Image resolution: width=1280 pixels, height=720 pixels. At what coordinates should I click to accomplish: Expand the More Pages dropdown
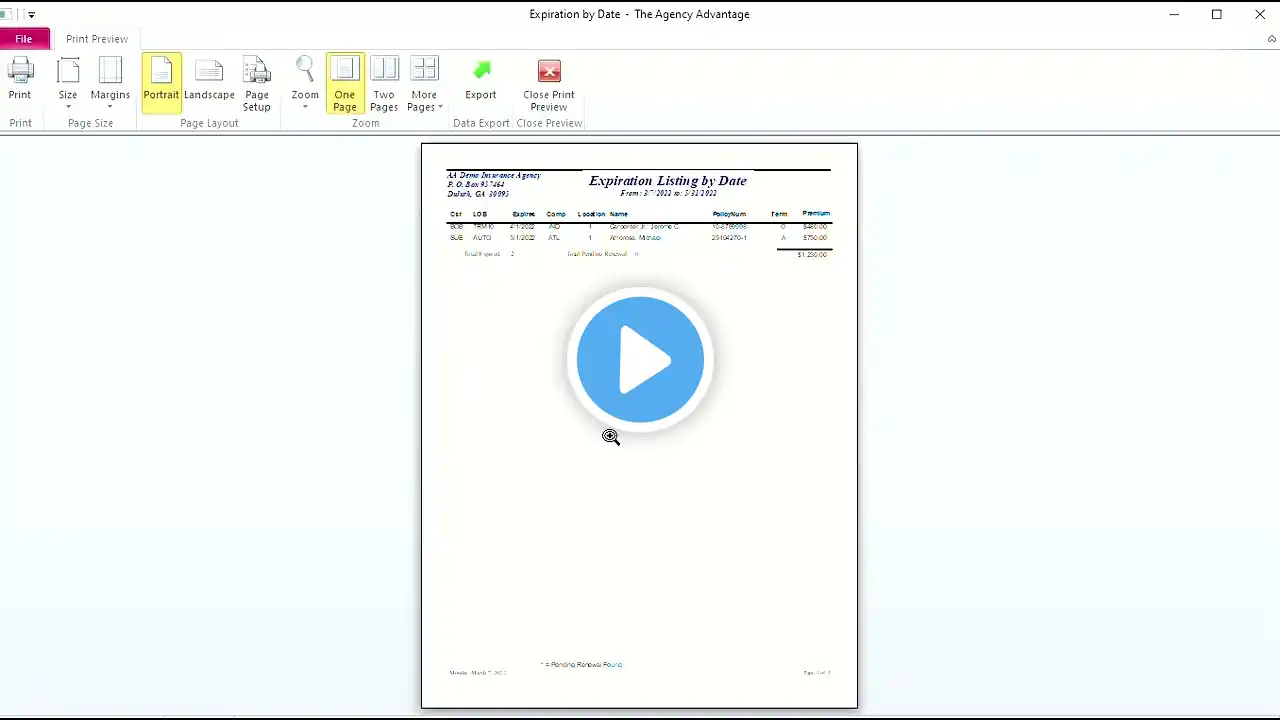click(x=424, y=84)
